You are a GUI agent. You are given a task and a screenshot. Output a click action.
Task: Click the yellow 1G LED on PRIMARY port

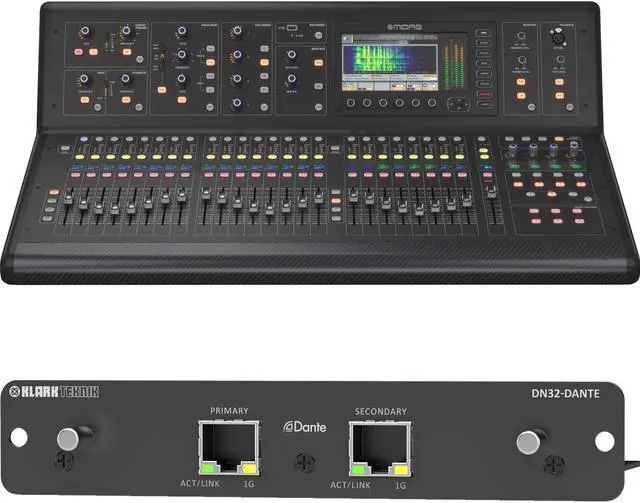(249, 468)
